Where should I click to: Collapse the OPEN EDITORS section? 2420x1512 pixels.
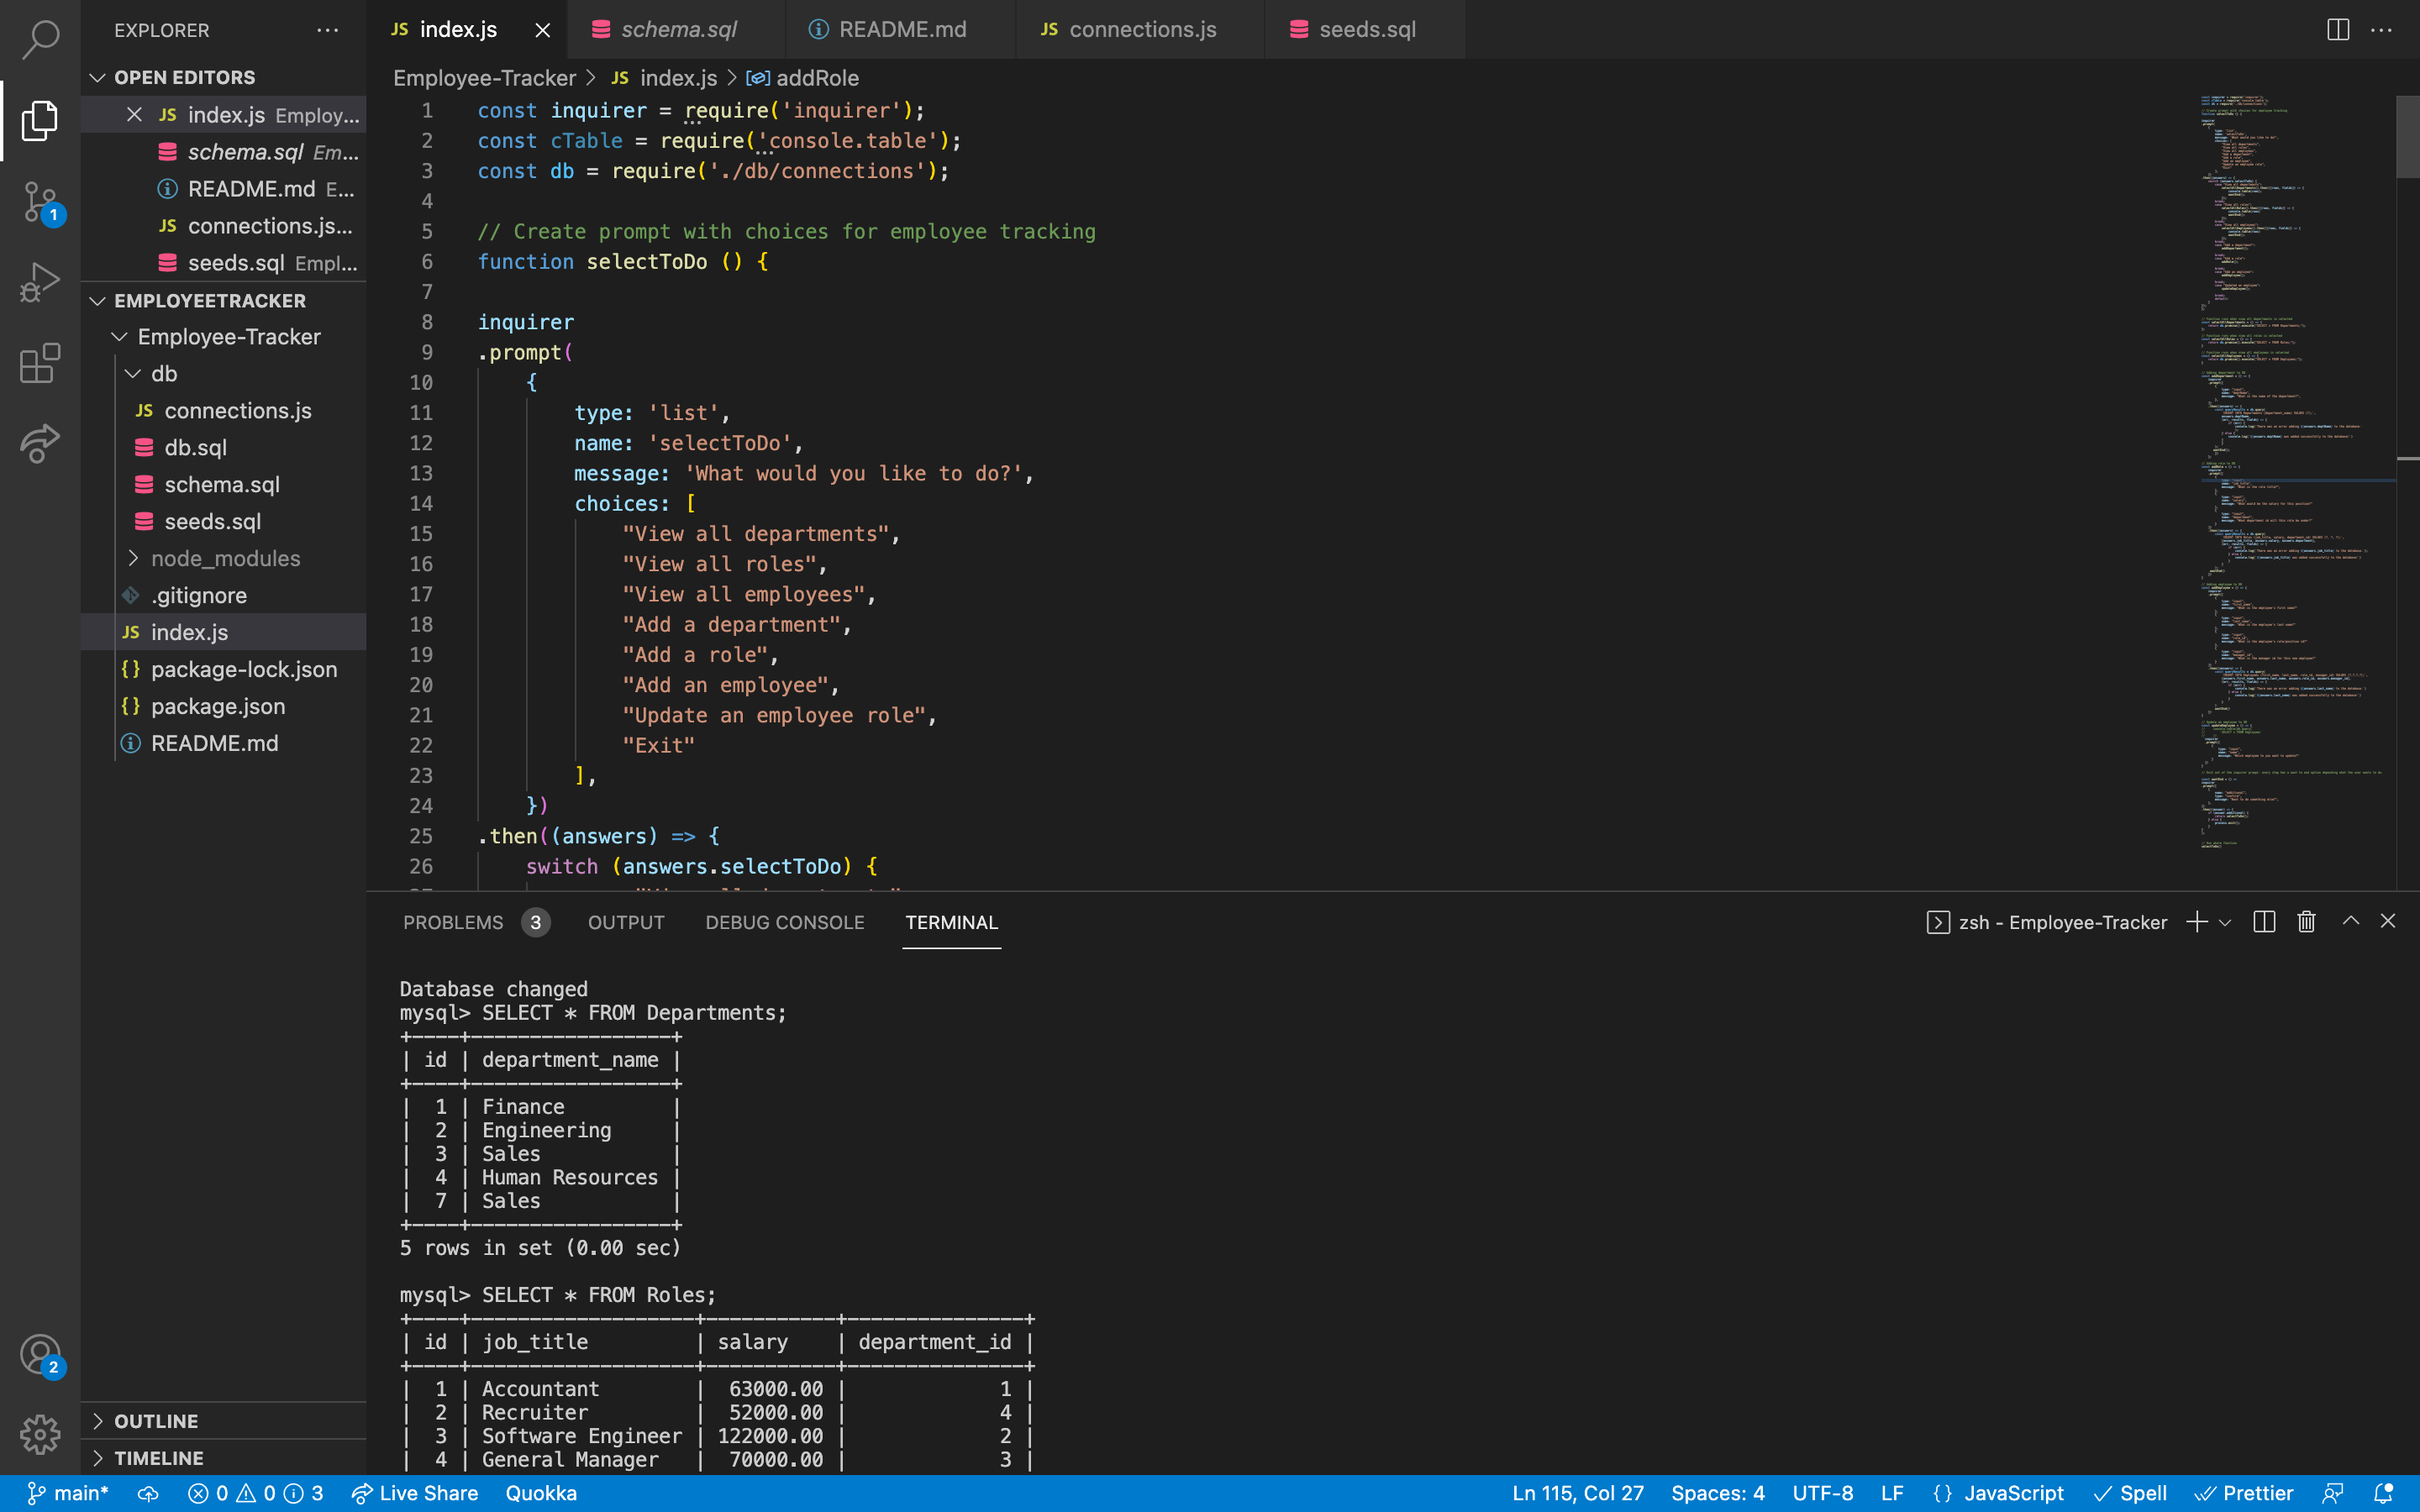pyautogui.click(x=98, y=77)
